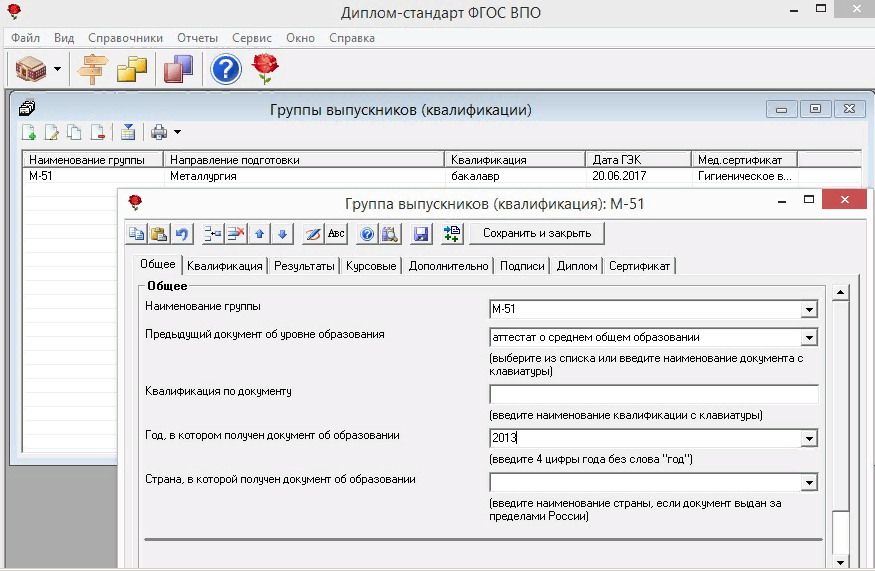Image resolution: width=875 pixels, height=571 pixels.
Task: Click the blue move up arrow icon
Action: click(x=260, y=234)
